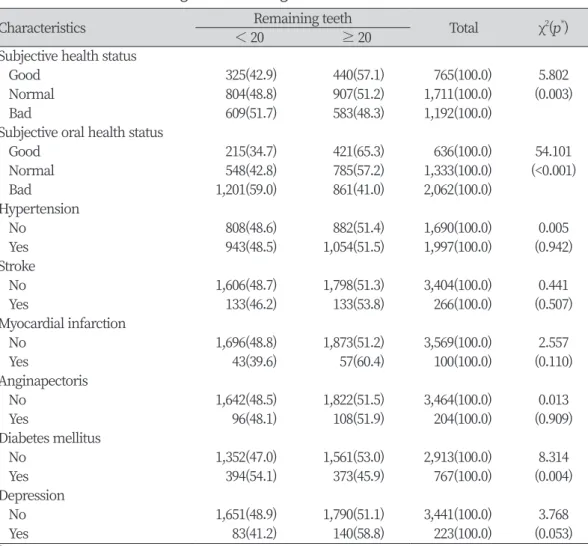This screenshot has width=588, height=546.
Task: Click cell 215(34.7)
Action: tap(251, 152)
